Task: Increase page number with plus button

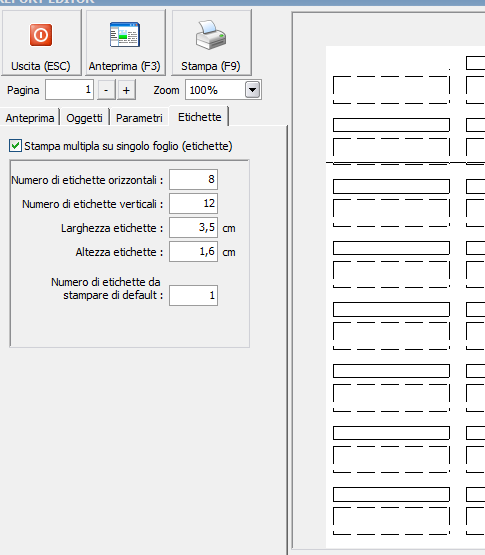Action: tap(126, 90)
